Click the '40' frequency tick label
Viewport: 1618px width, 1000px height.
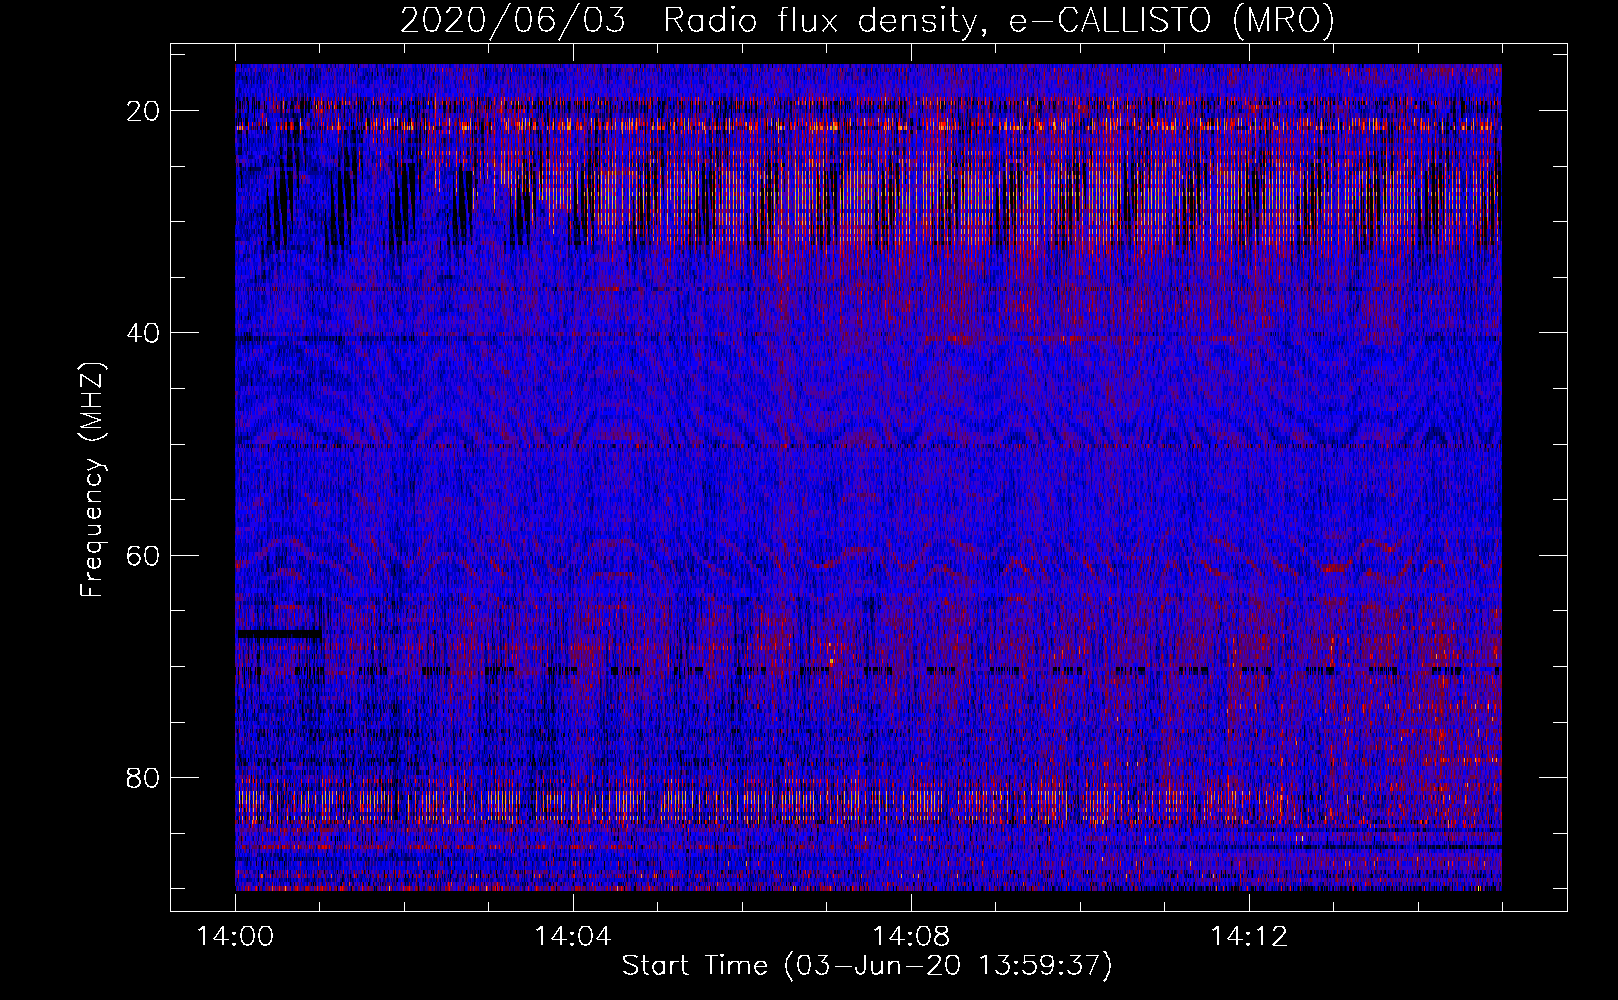143,333
